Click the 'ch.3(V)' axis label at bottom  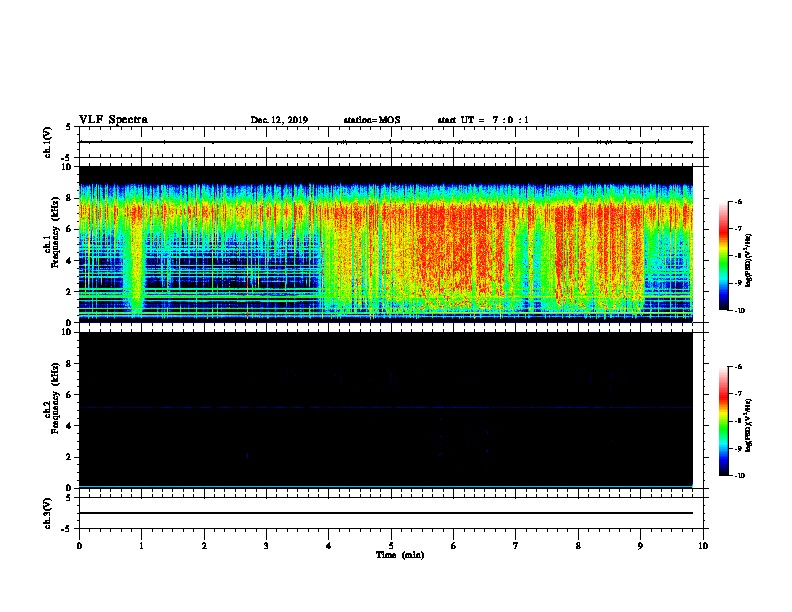pos(48,513)
